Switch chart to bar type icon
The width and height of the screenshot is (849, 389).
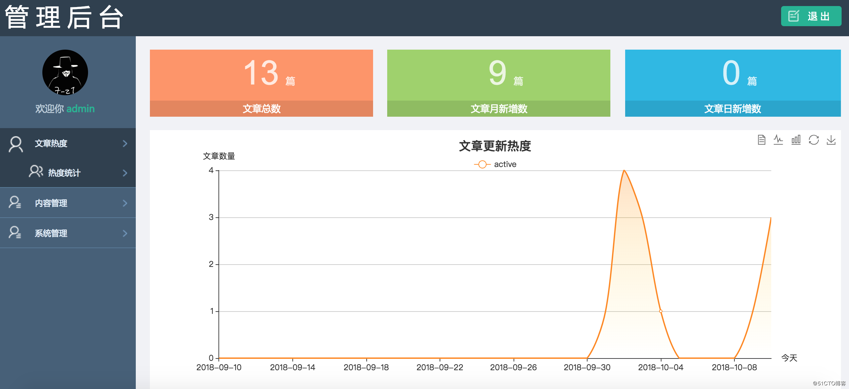pos(796,140)
